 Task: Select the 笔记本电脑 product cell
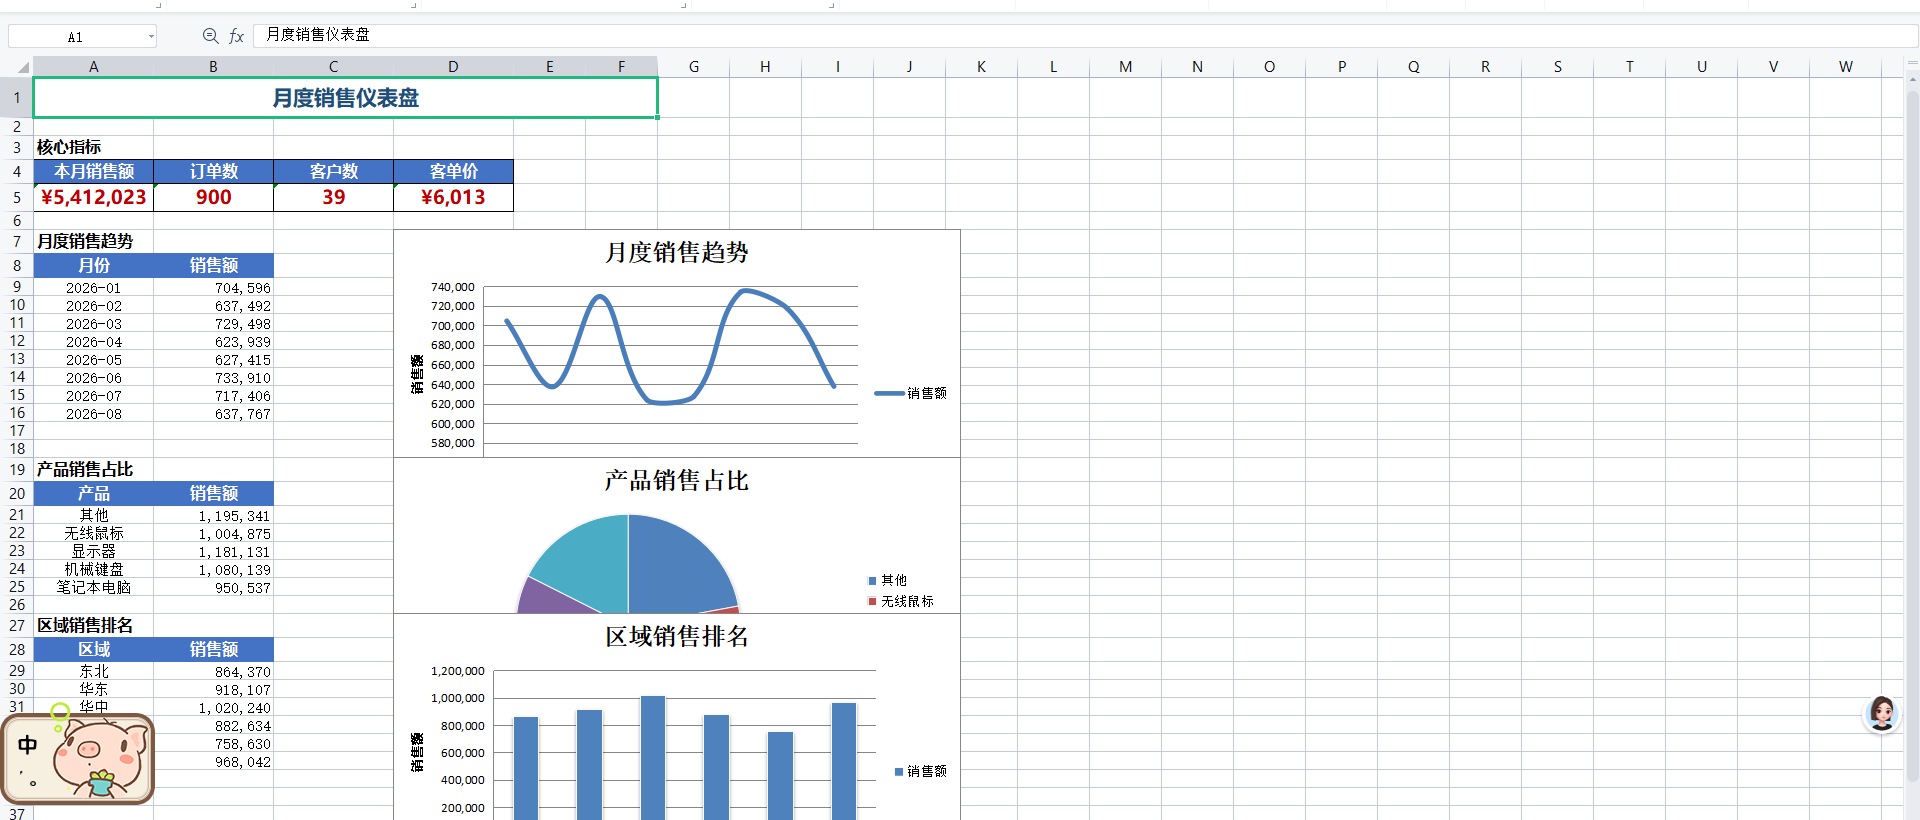94,588
